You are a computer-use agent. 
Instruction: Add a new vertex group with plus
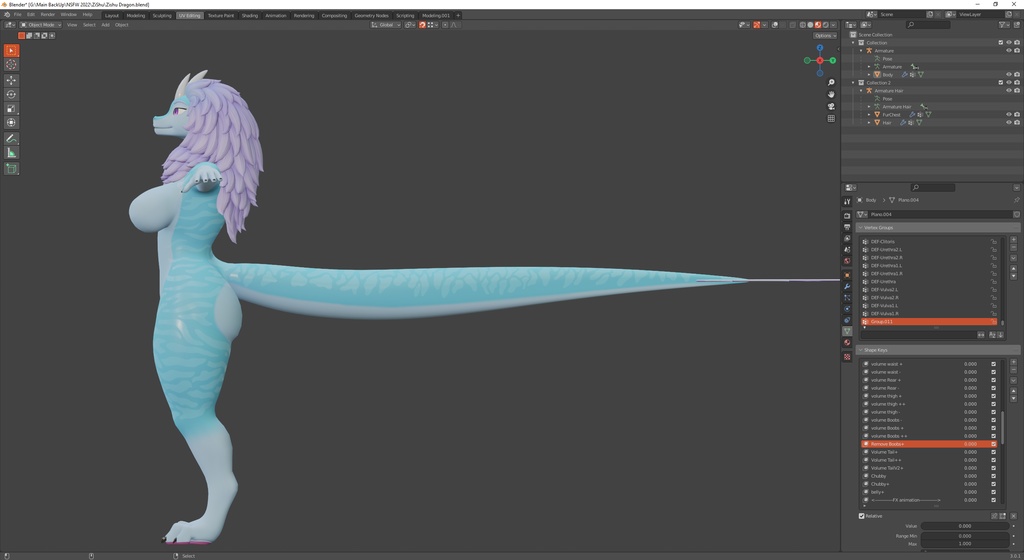click(1014, 240)
